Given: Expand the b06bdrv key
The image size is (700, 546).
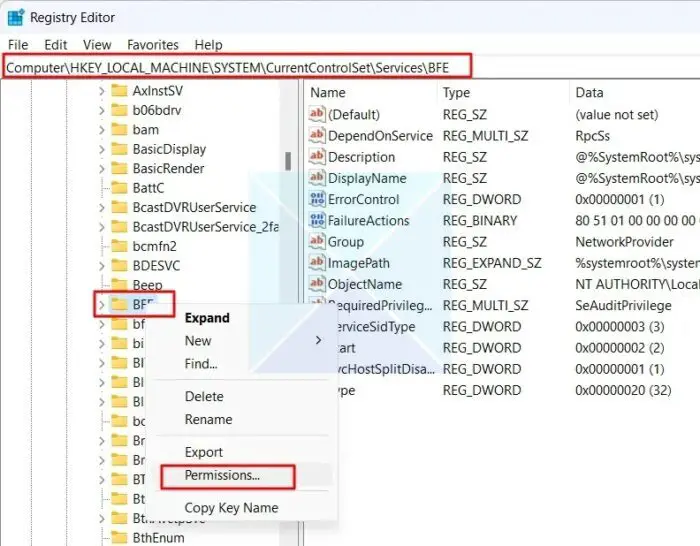Looking at the screenshot, I should pos(101,110).
